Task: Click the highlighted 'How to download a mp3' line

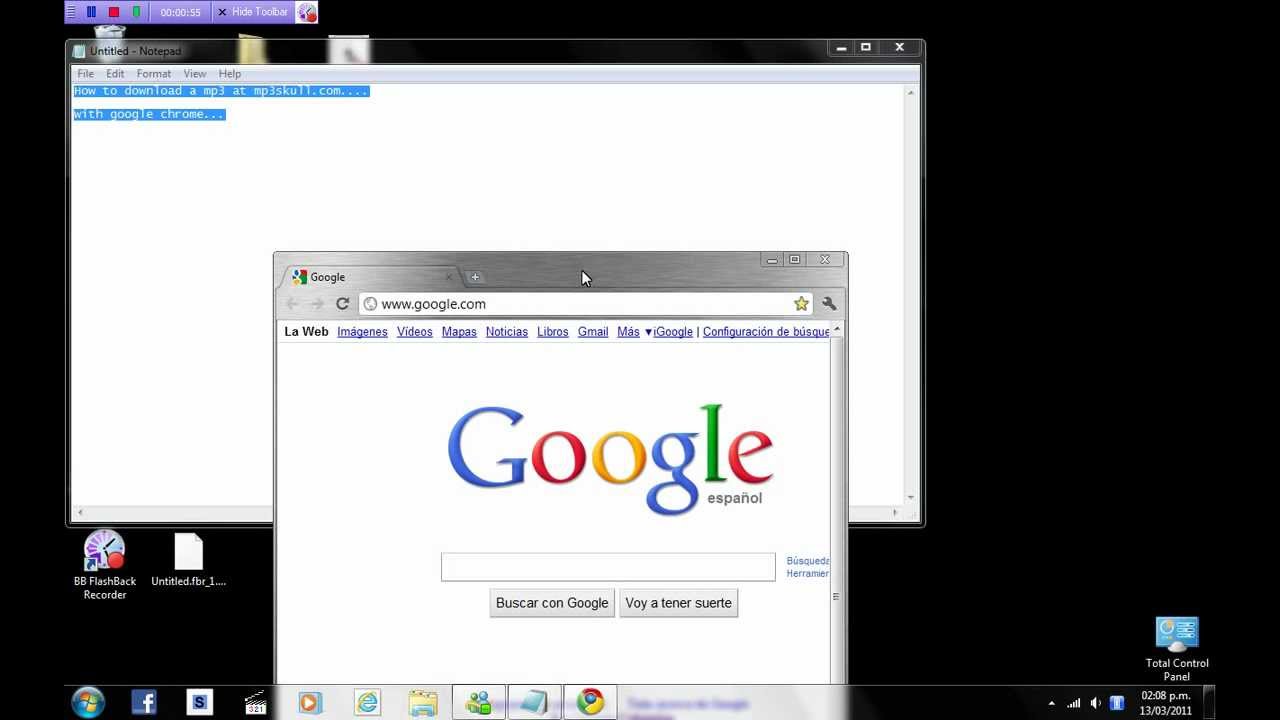Action: click(221, 91)
